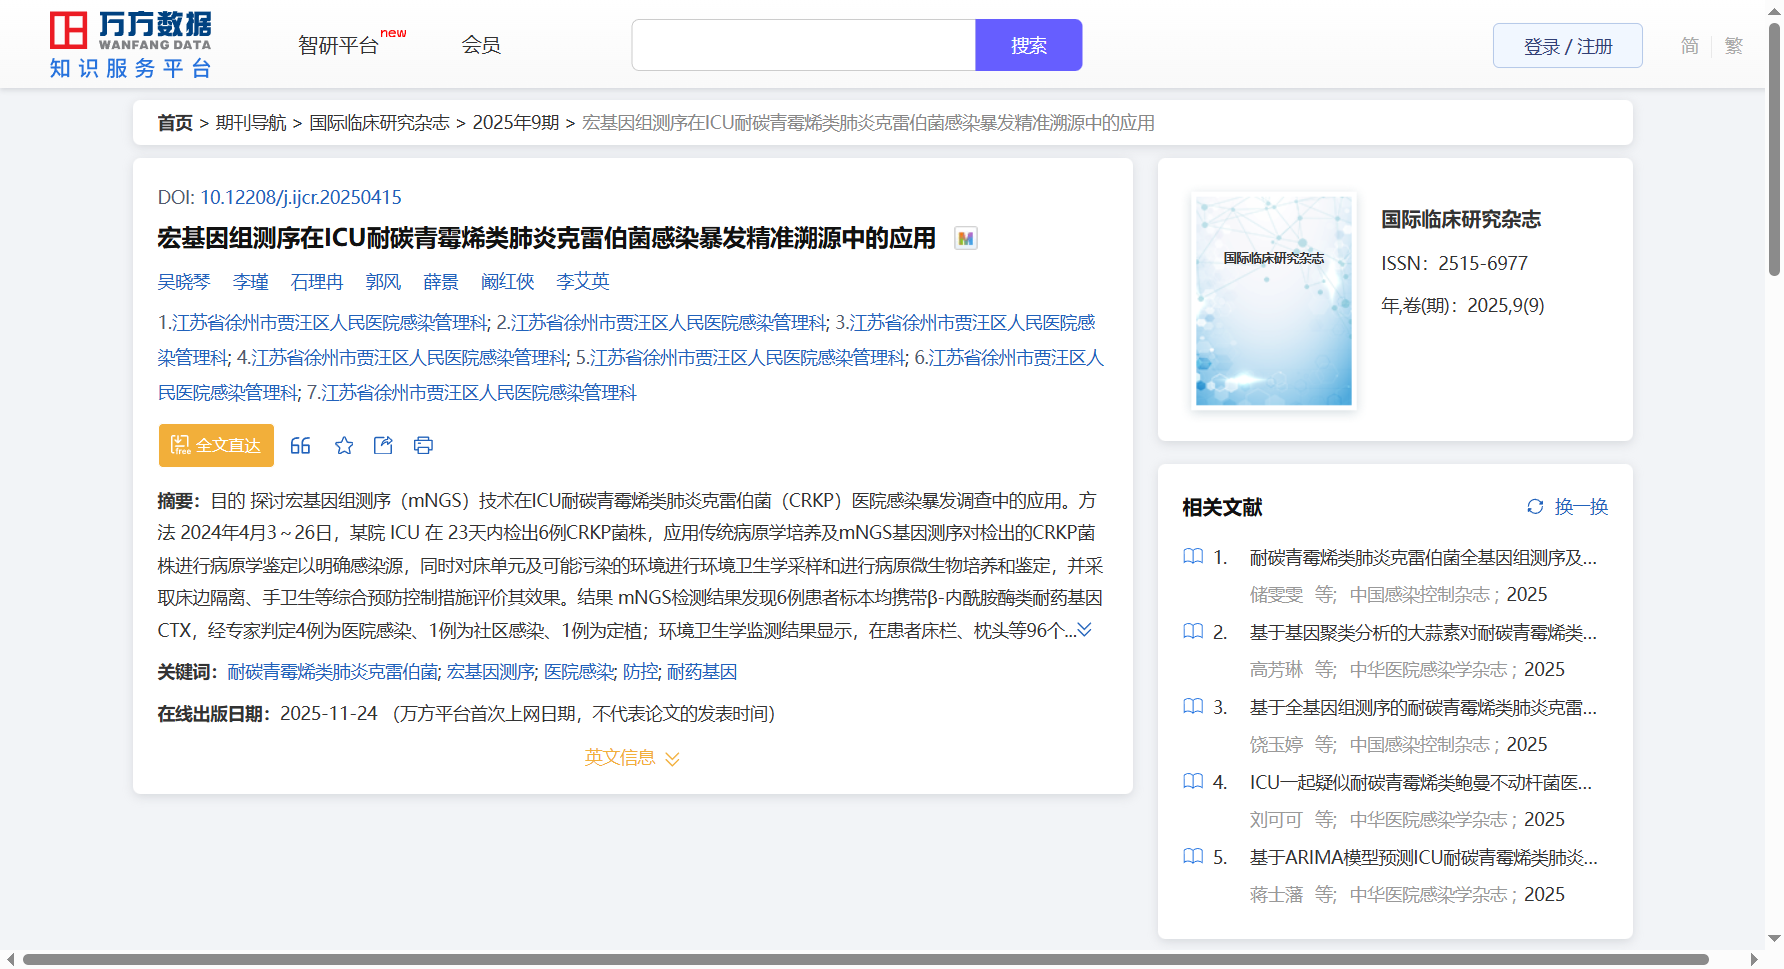Switch to simplified Chinese with 简
The image size is (1784, 969).
[1689, 46]
